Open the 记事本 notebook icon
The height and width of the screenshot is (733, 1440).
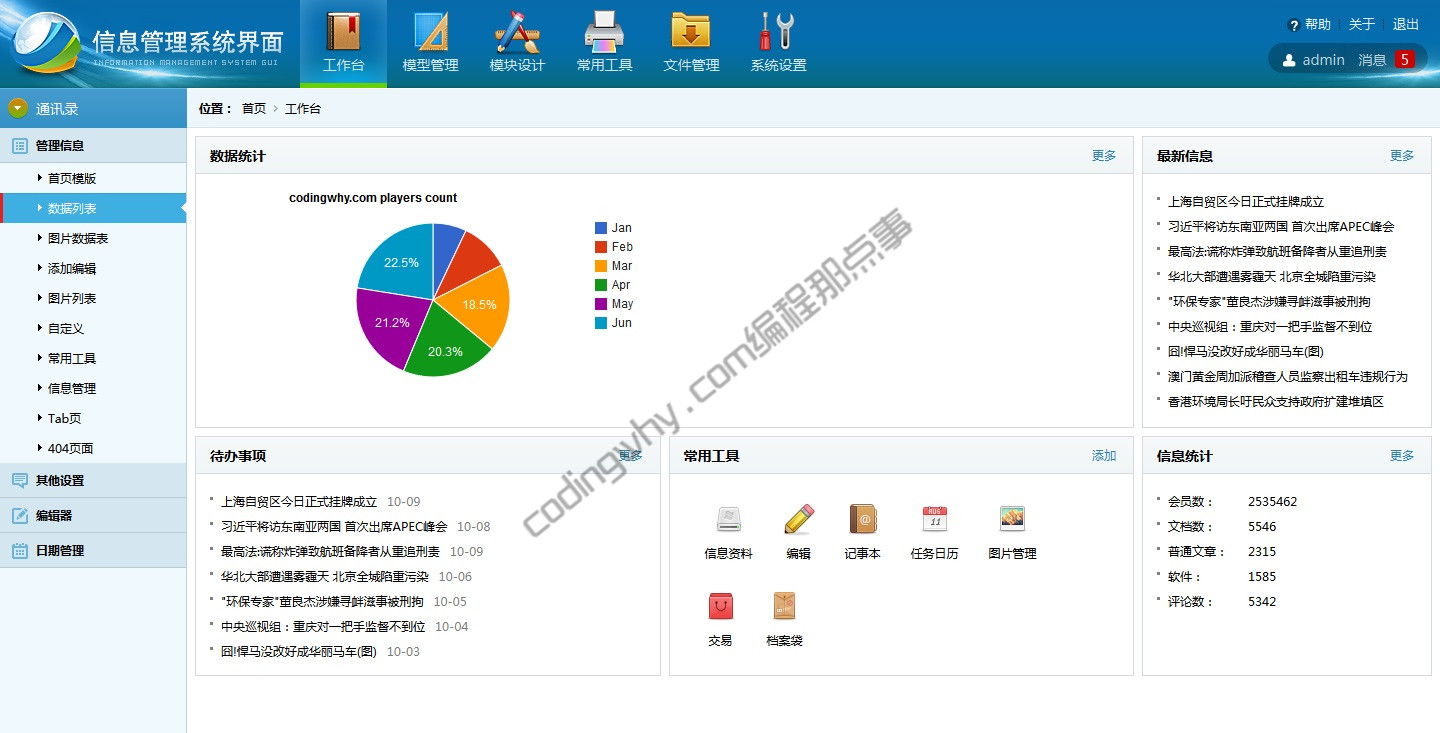(862, 519)
